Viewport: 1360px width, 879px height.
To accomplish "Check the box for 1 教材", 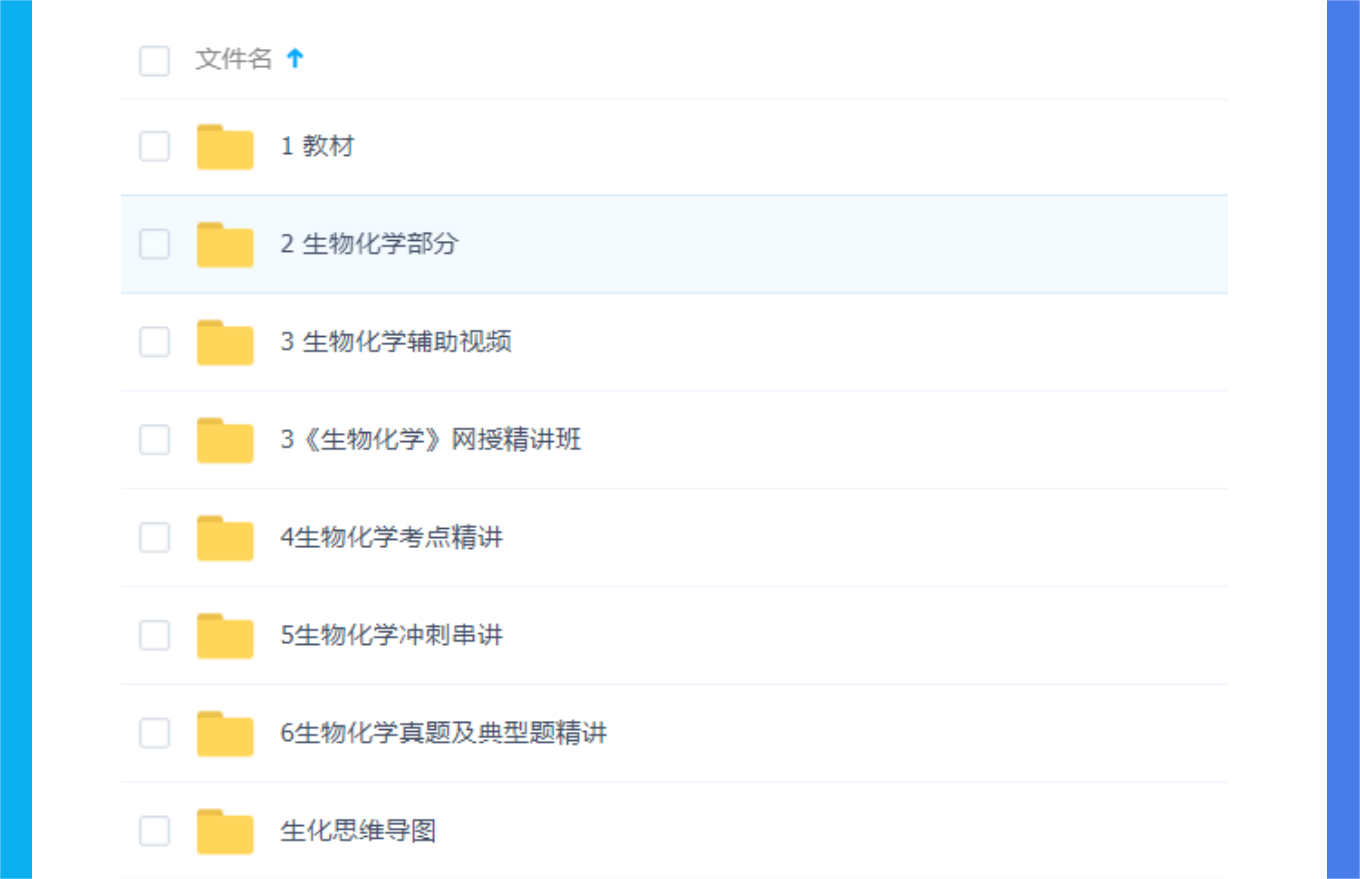I will [x=154, y=146].
